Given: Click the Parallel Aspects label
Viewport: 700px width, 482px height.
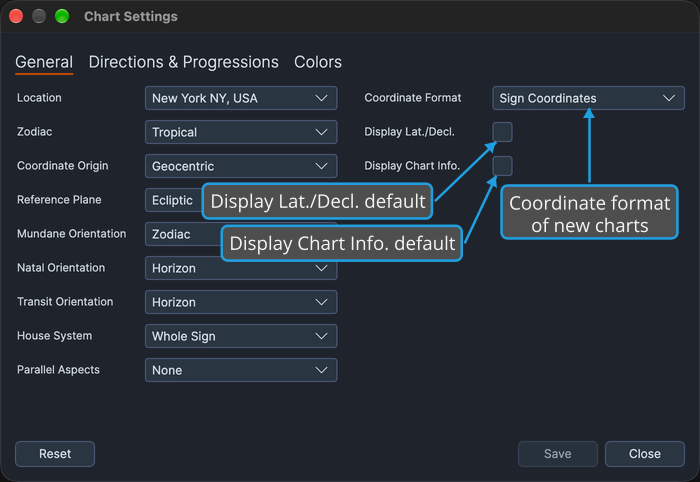Looking at the screenshot, I should click(x=58, y=370).
